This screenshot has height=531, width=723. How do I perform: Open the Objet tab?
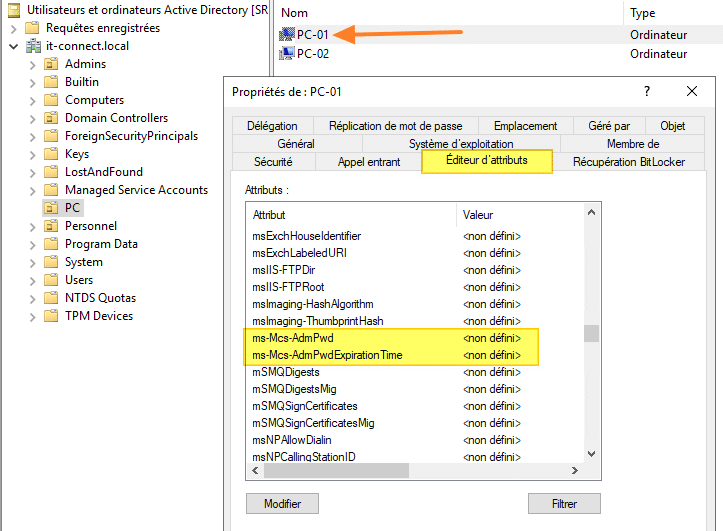coord(673,126)
